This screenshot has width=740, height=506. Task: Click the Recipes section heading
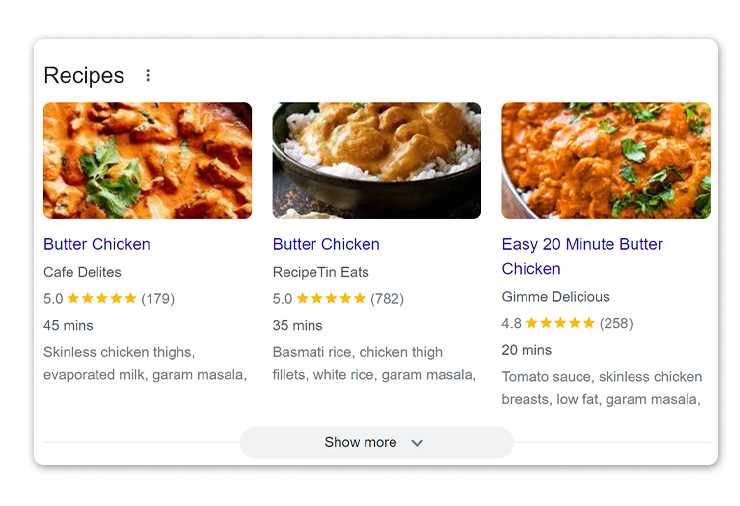tap(84, 75)
